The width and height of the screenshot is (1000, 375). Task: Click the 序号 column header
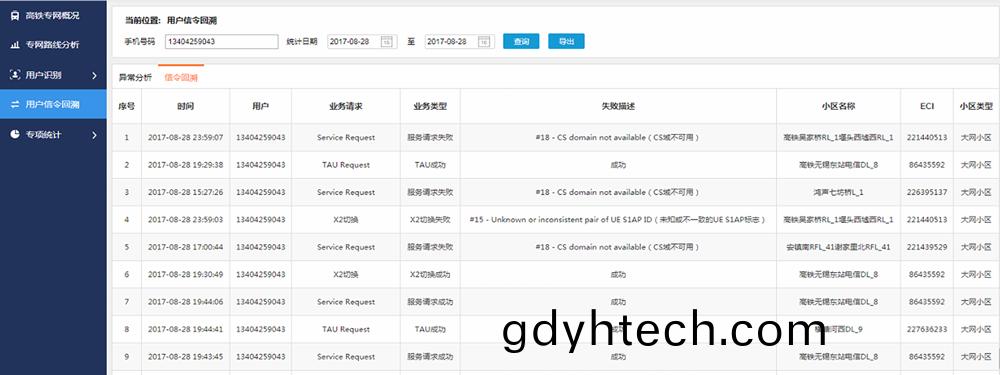pos(126,107)
